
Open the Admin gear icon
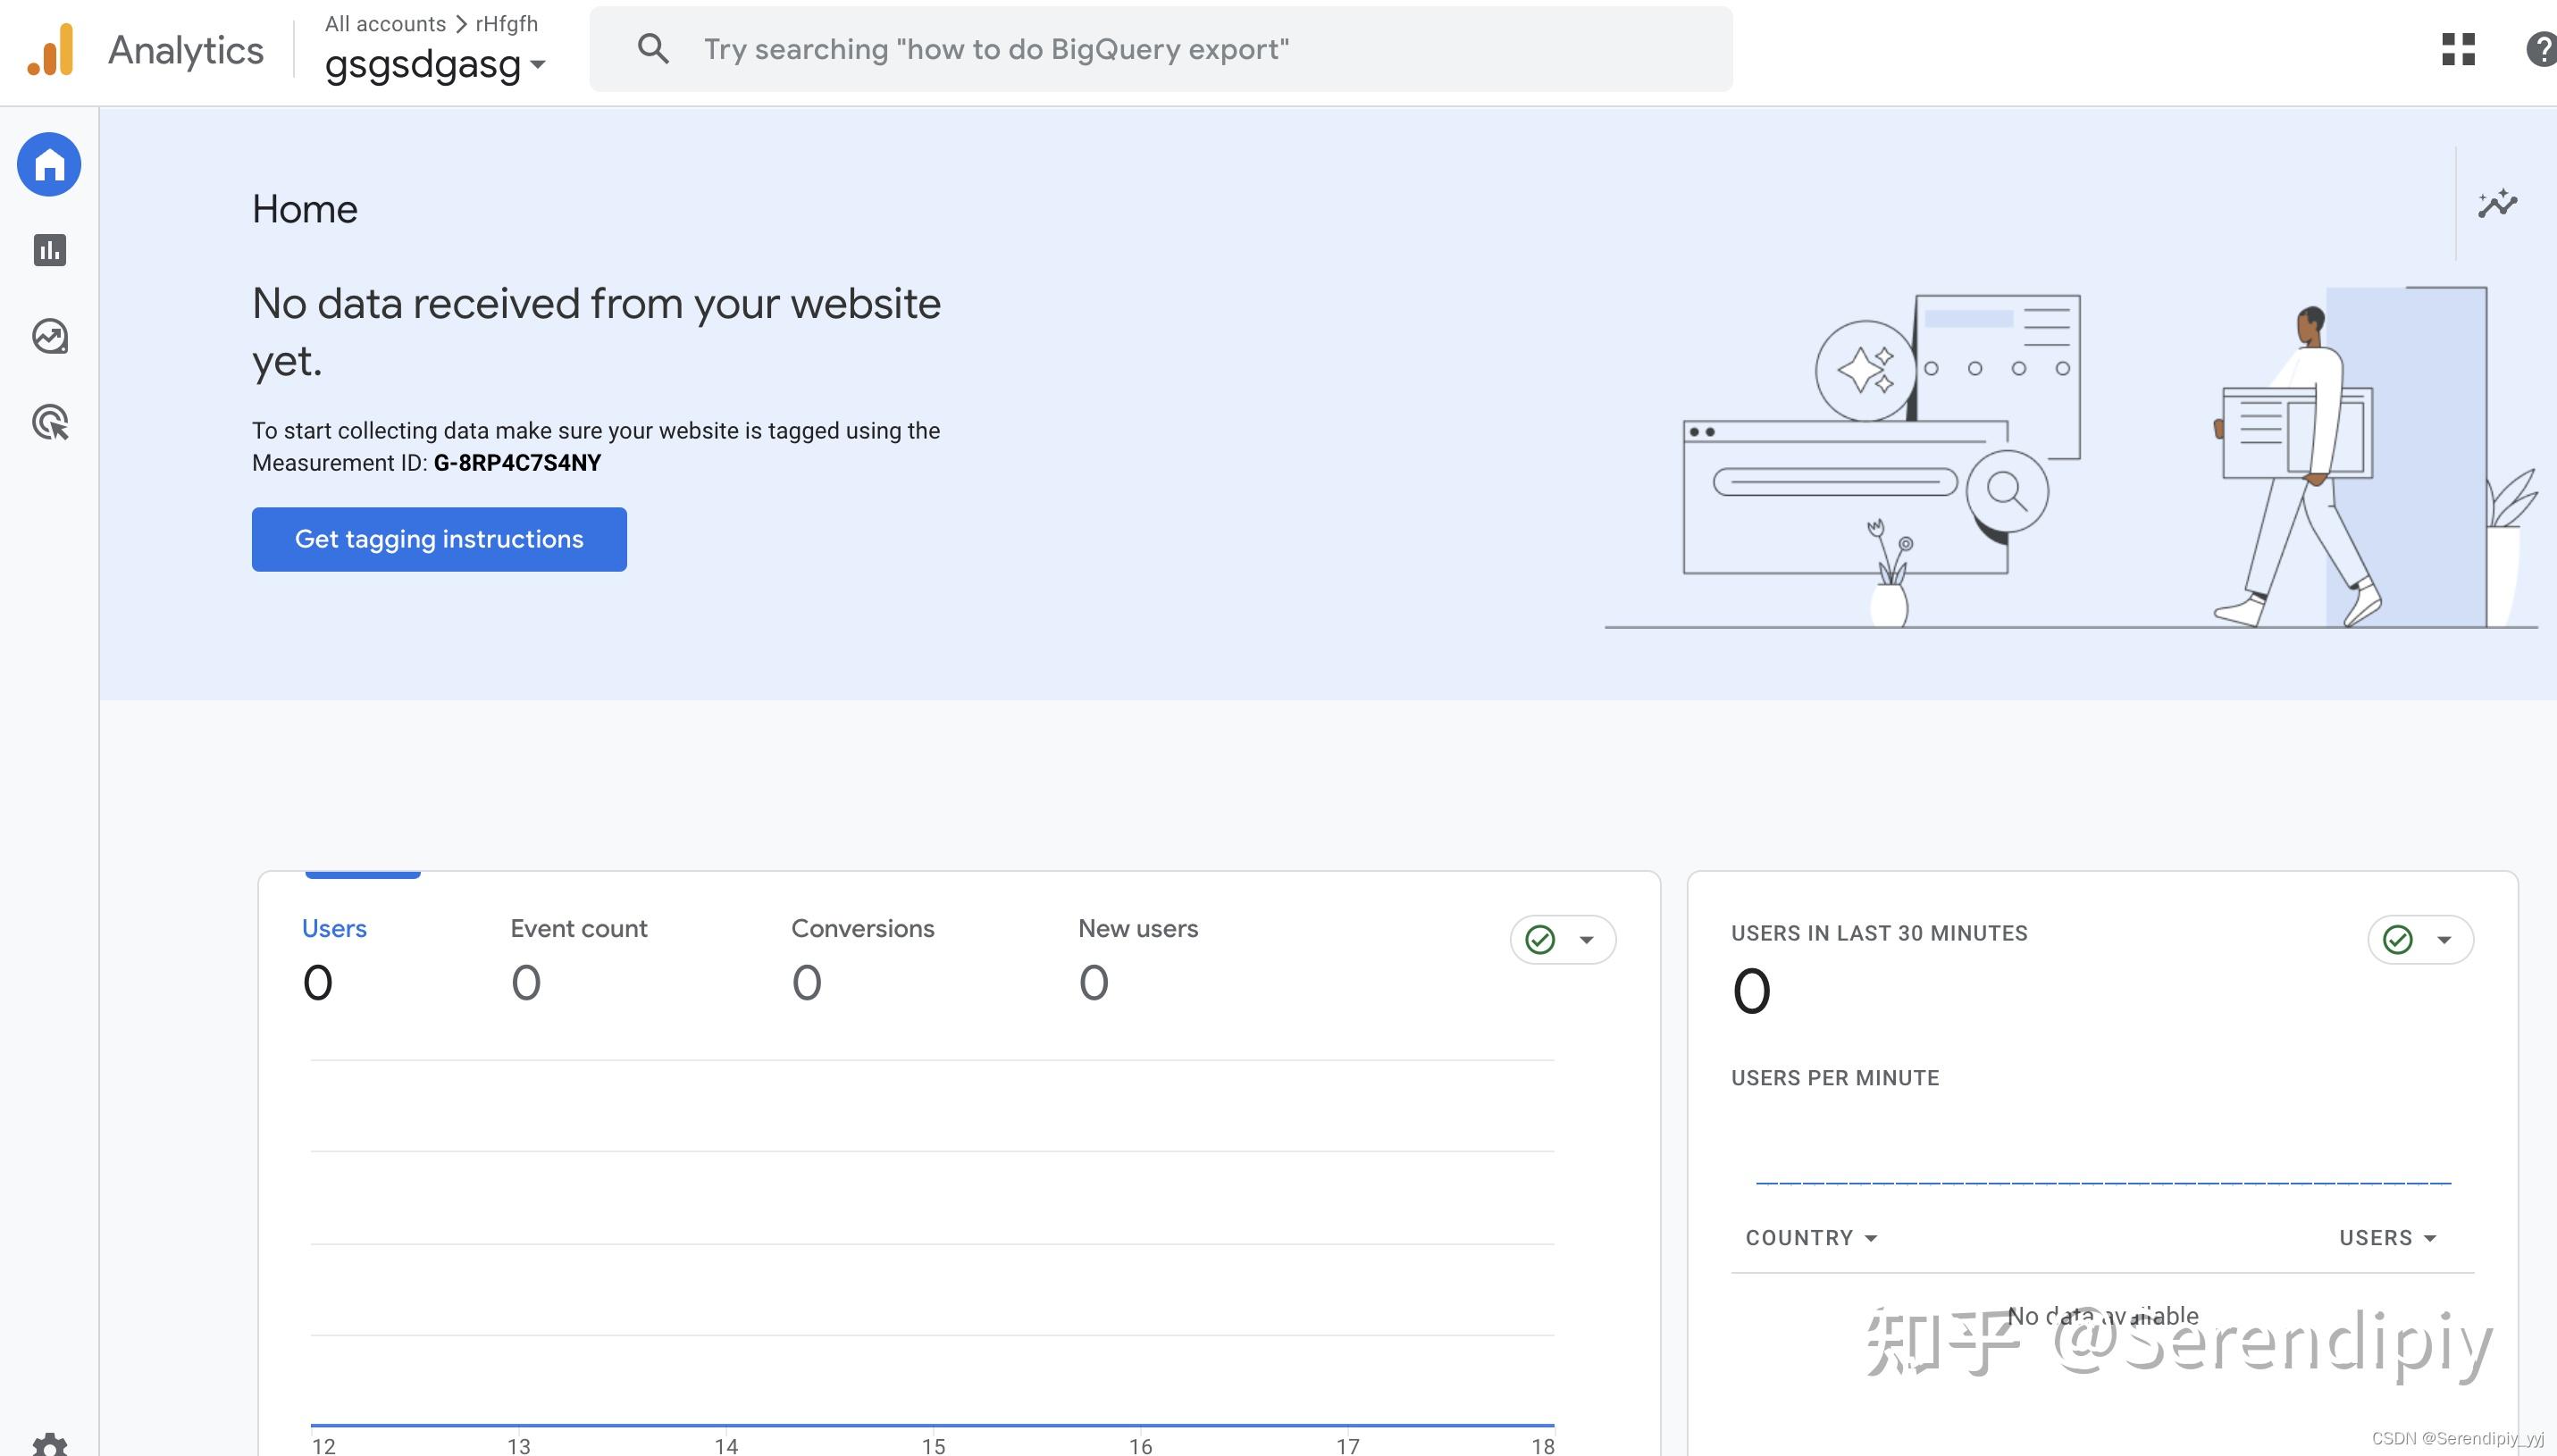point(49,1444)
